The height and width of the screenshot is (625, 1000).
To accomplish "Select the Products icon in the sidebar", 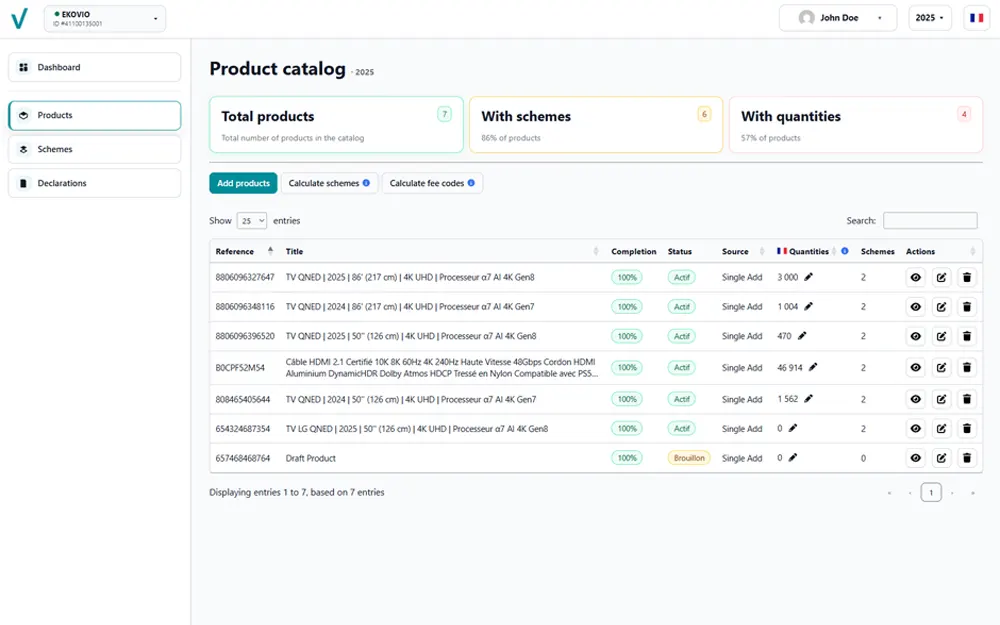I will (x=22, y=115).
